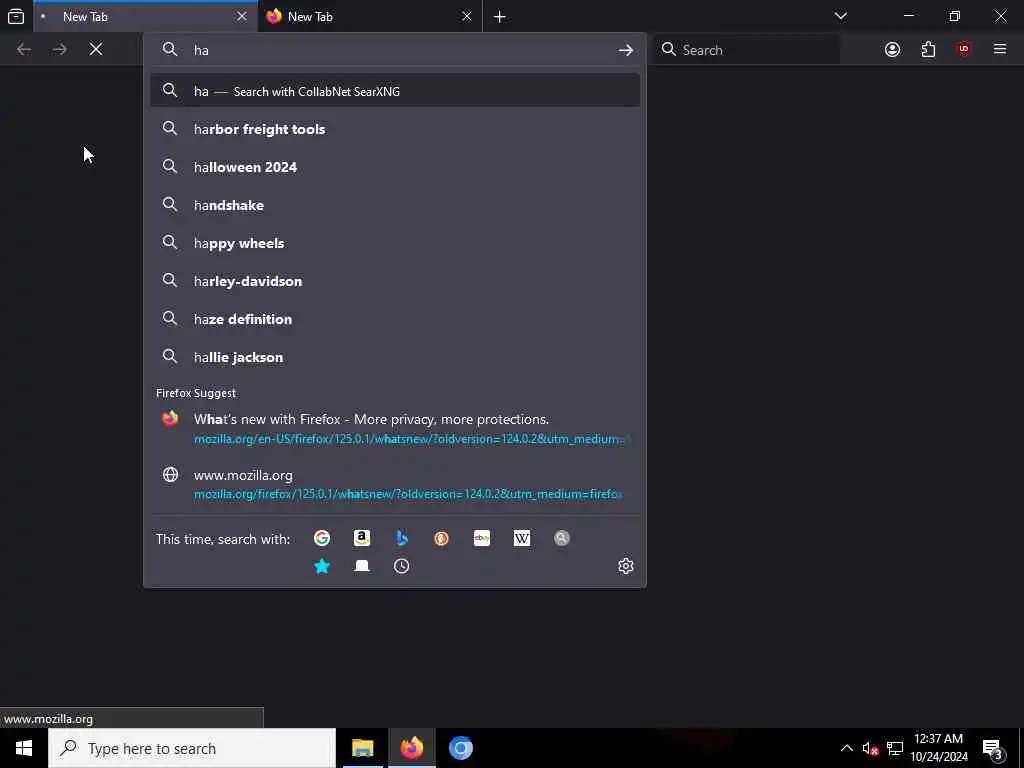Search open tabs using the tabs icon
This screenshot has width=1024, height=768.
point(362,566)
